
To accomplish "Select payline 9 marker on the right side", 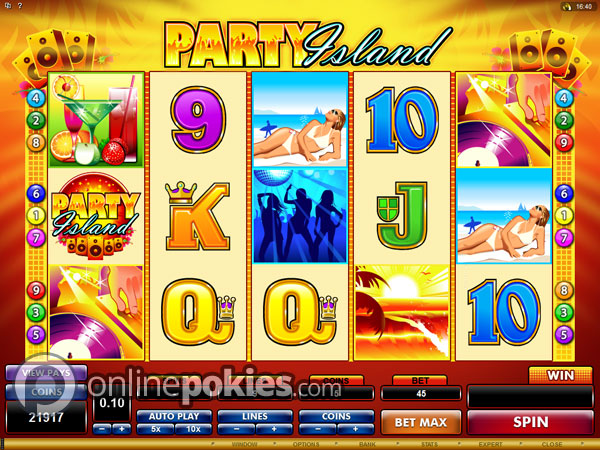I will (564, 143).
